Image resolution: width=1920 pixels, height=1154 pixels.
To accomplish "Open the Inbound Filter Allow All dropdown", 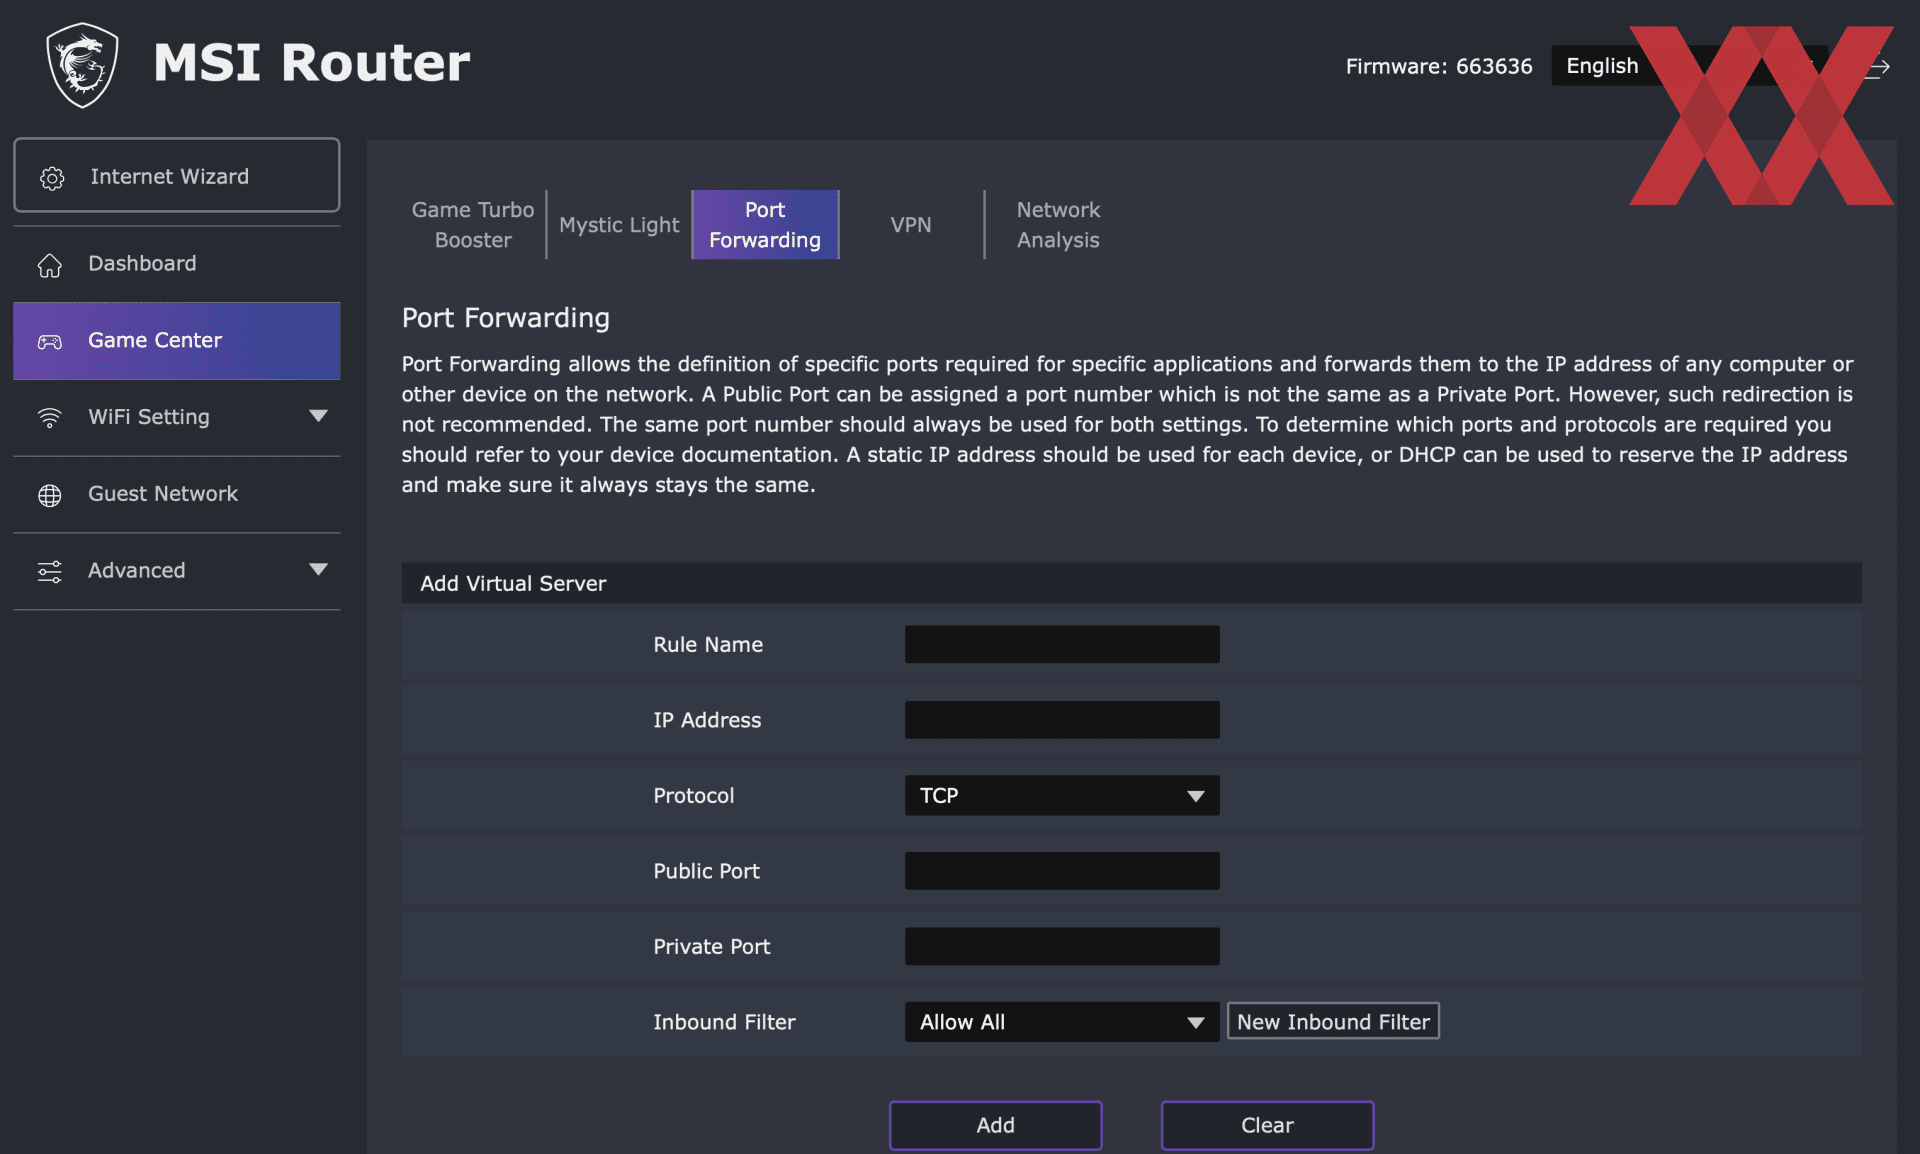I will tap(1062, 1022).
